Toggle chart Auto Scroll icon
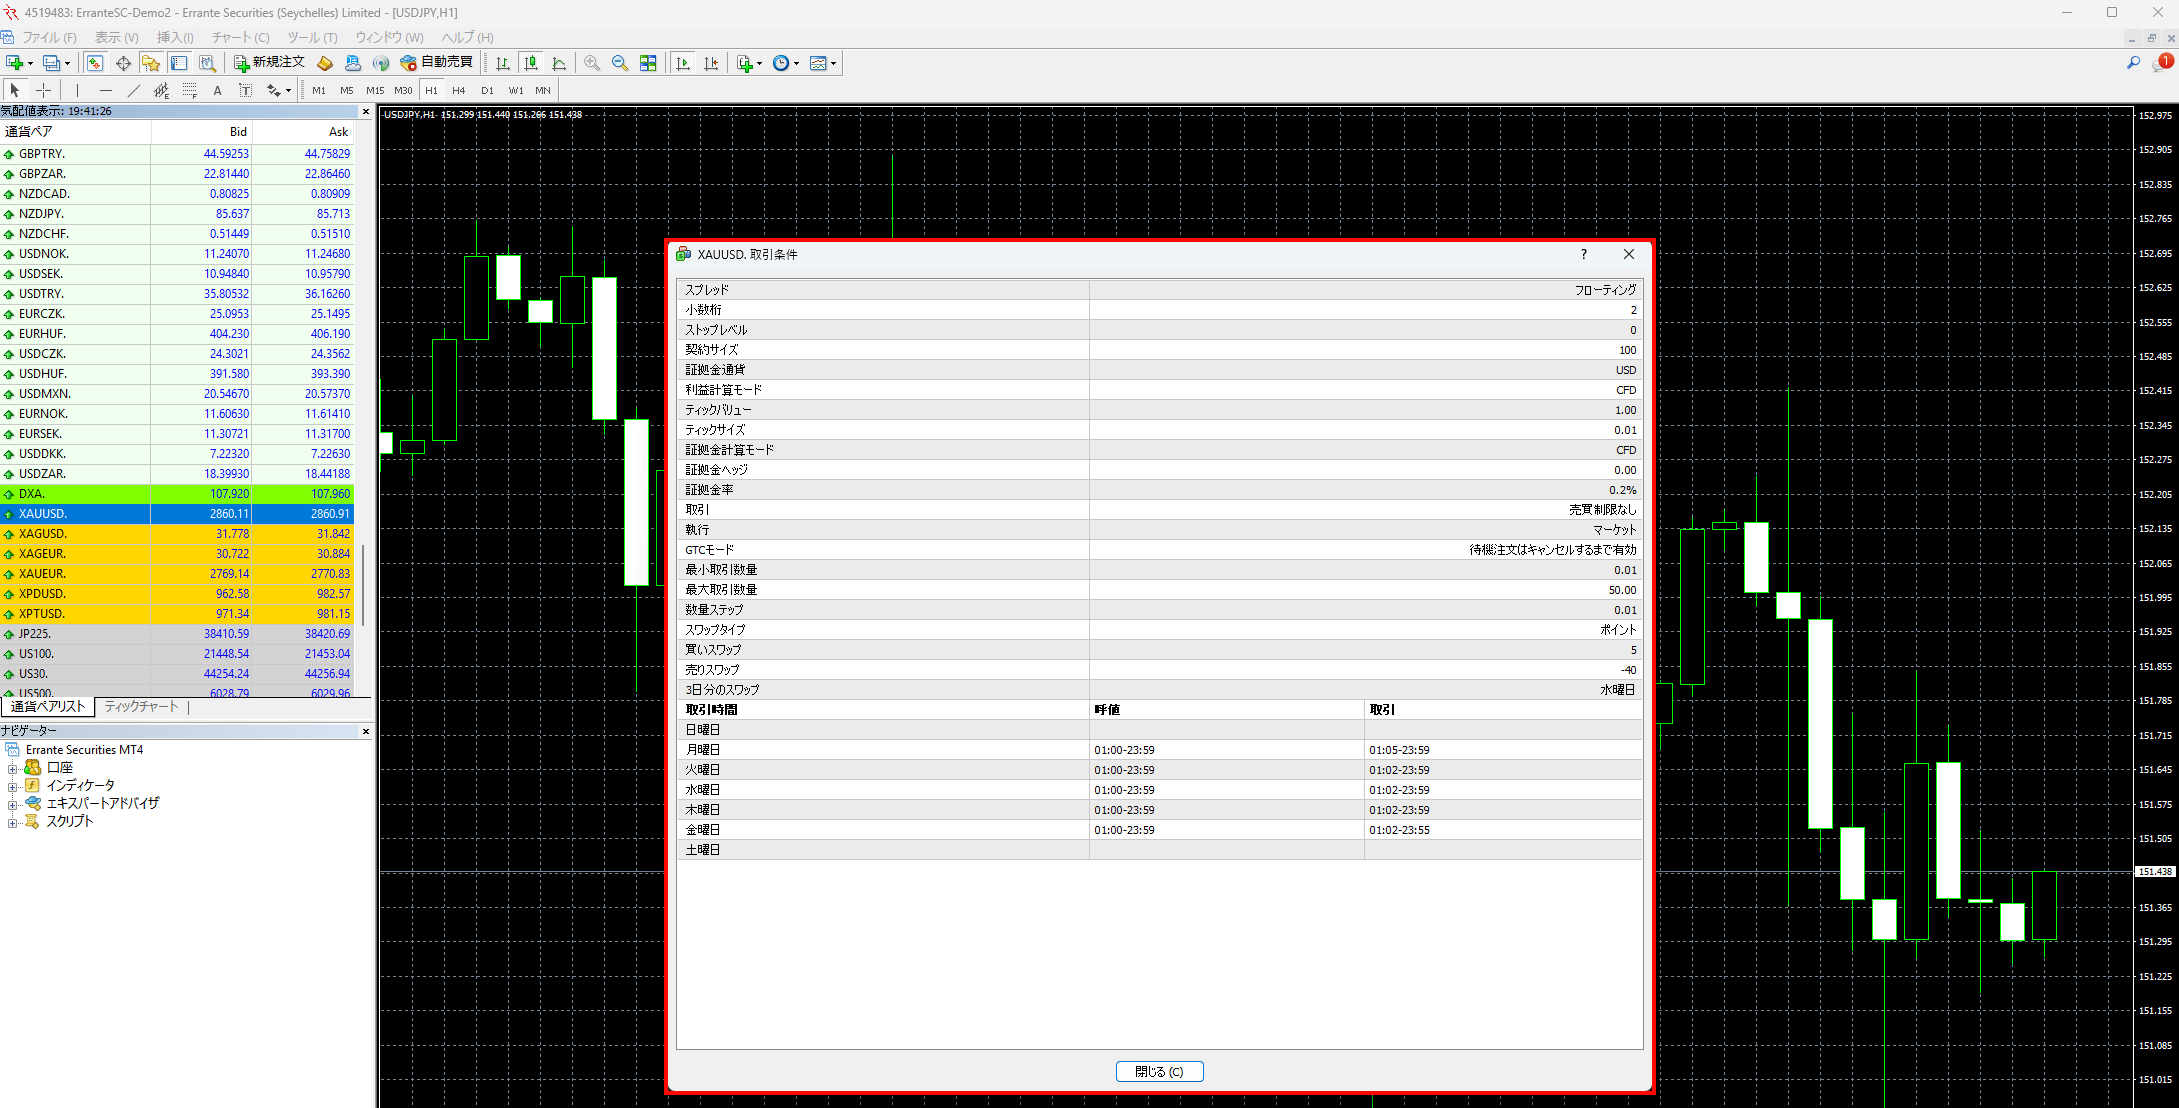The width and height of the screenshot is (2179, 1108). pyautogui.click(x=683, y=63)
